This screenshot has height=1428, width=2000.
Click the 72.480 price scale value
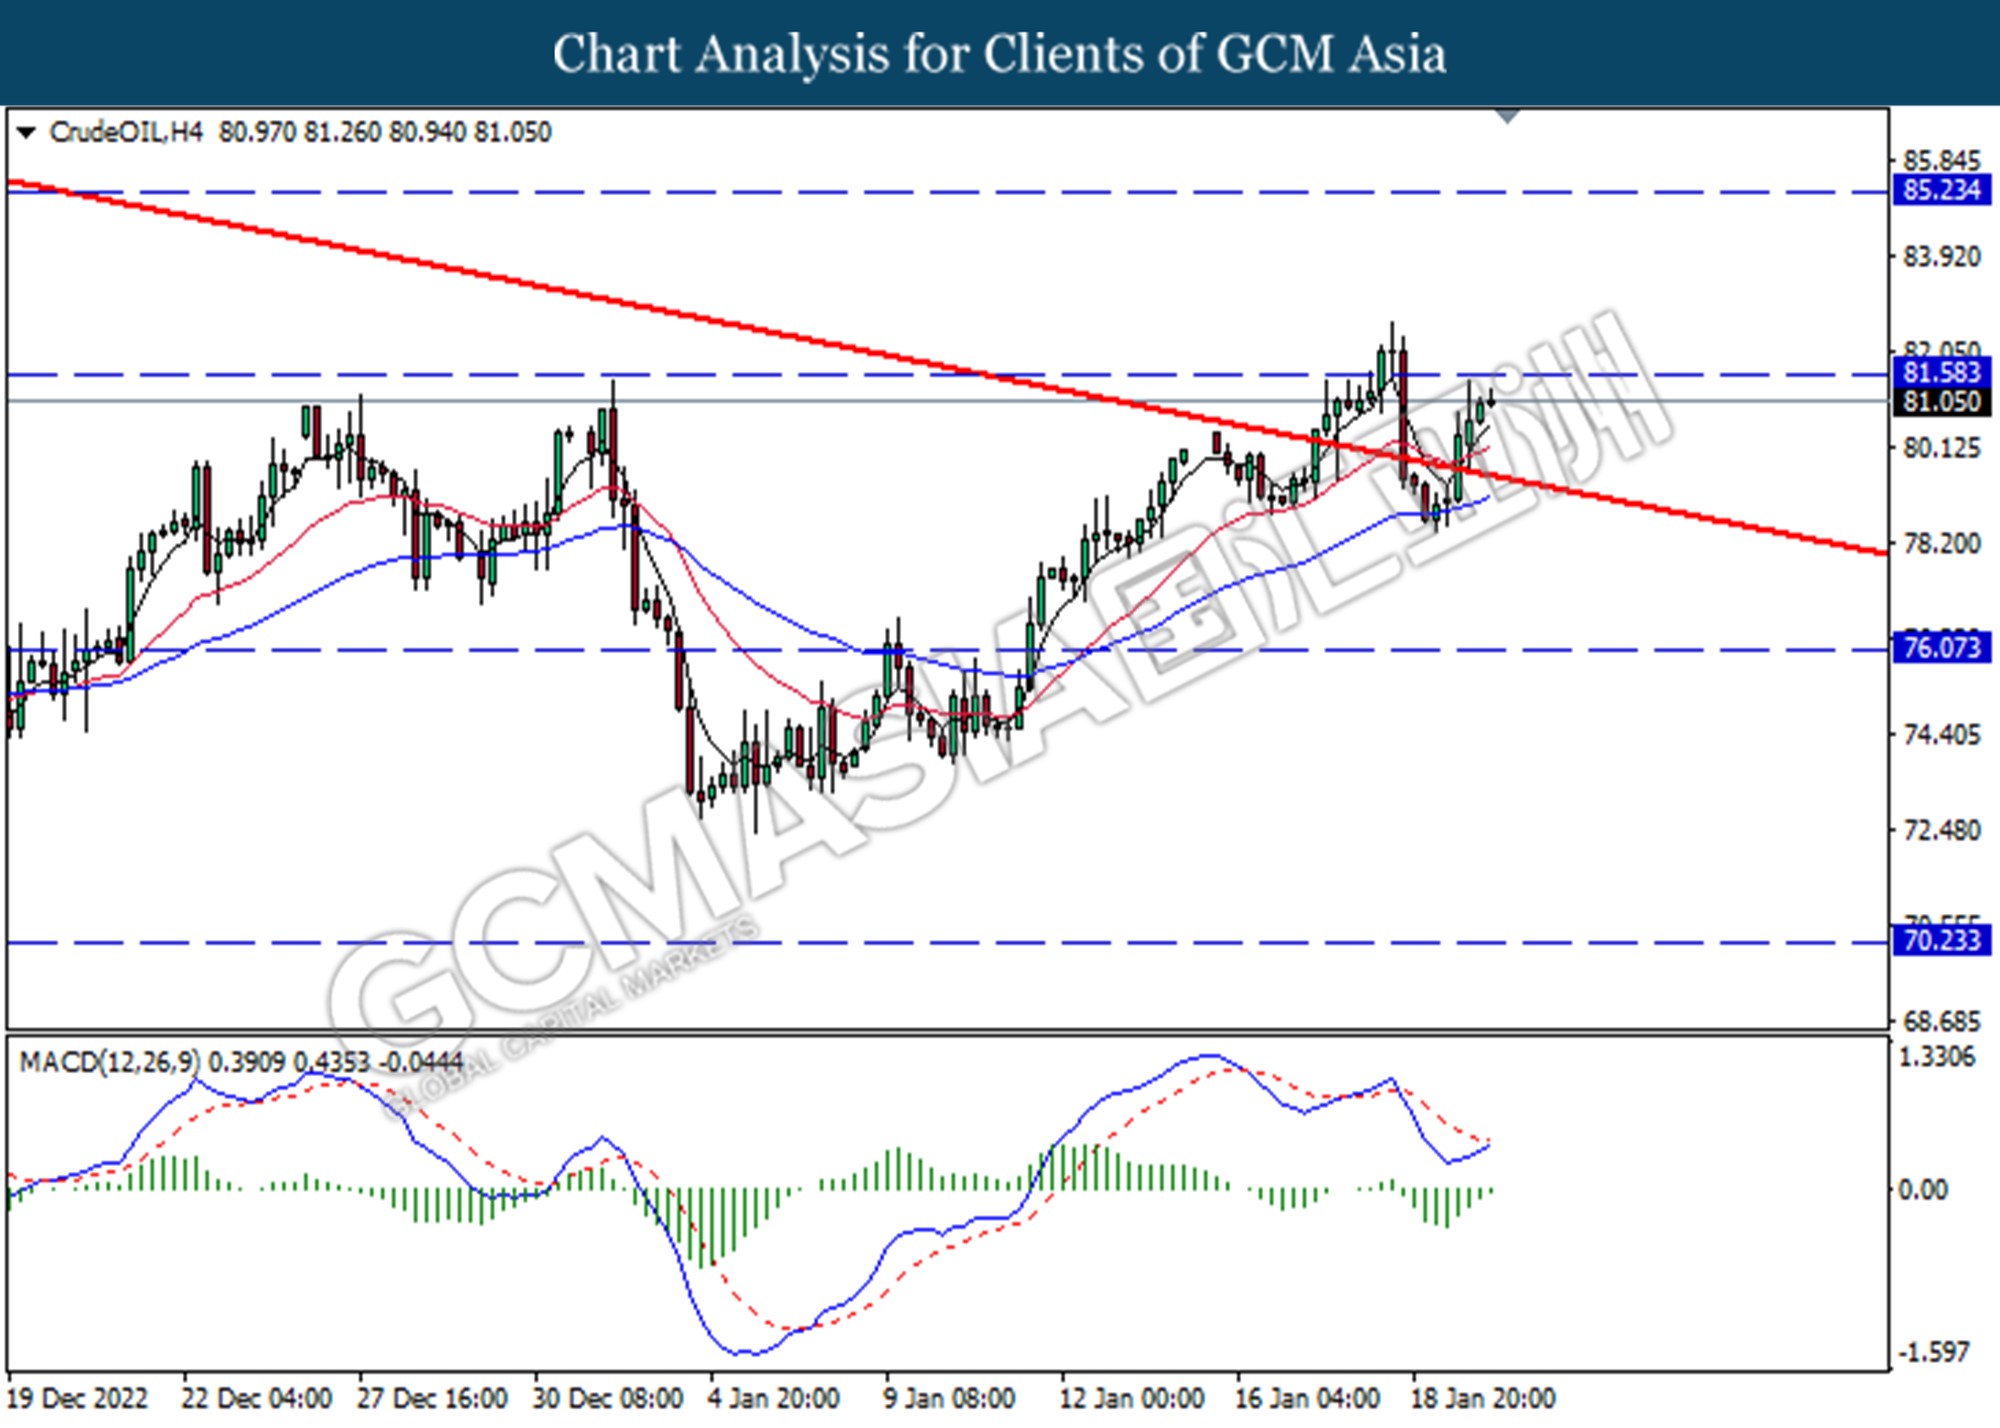[x=1942, y=831]
